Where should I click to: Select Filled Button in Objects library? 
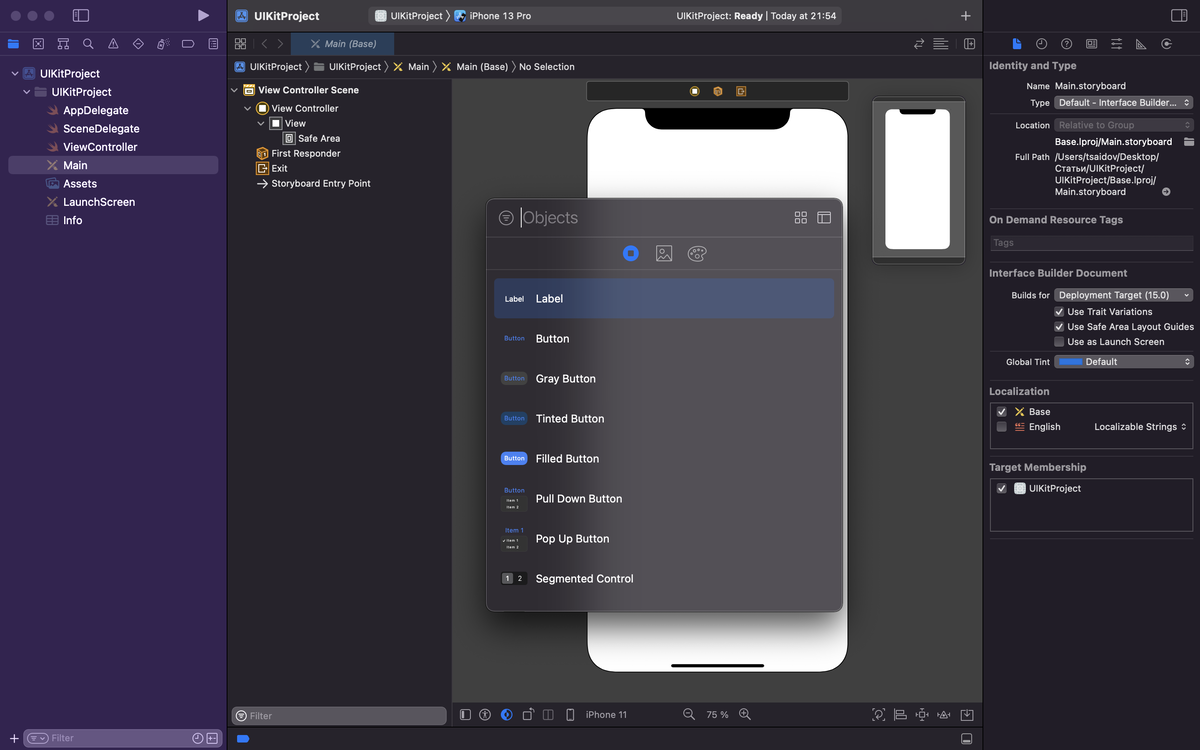(x=567, y=459)
